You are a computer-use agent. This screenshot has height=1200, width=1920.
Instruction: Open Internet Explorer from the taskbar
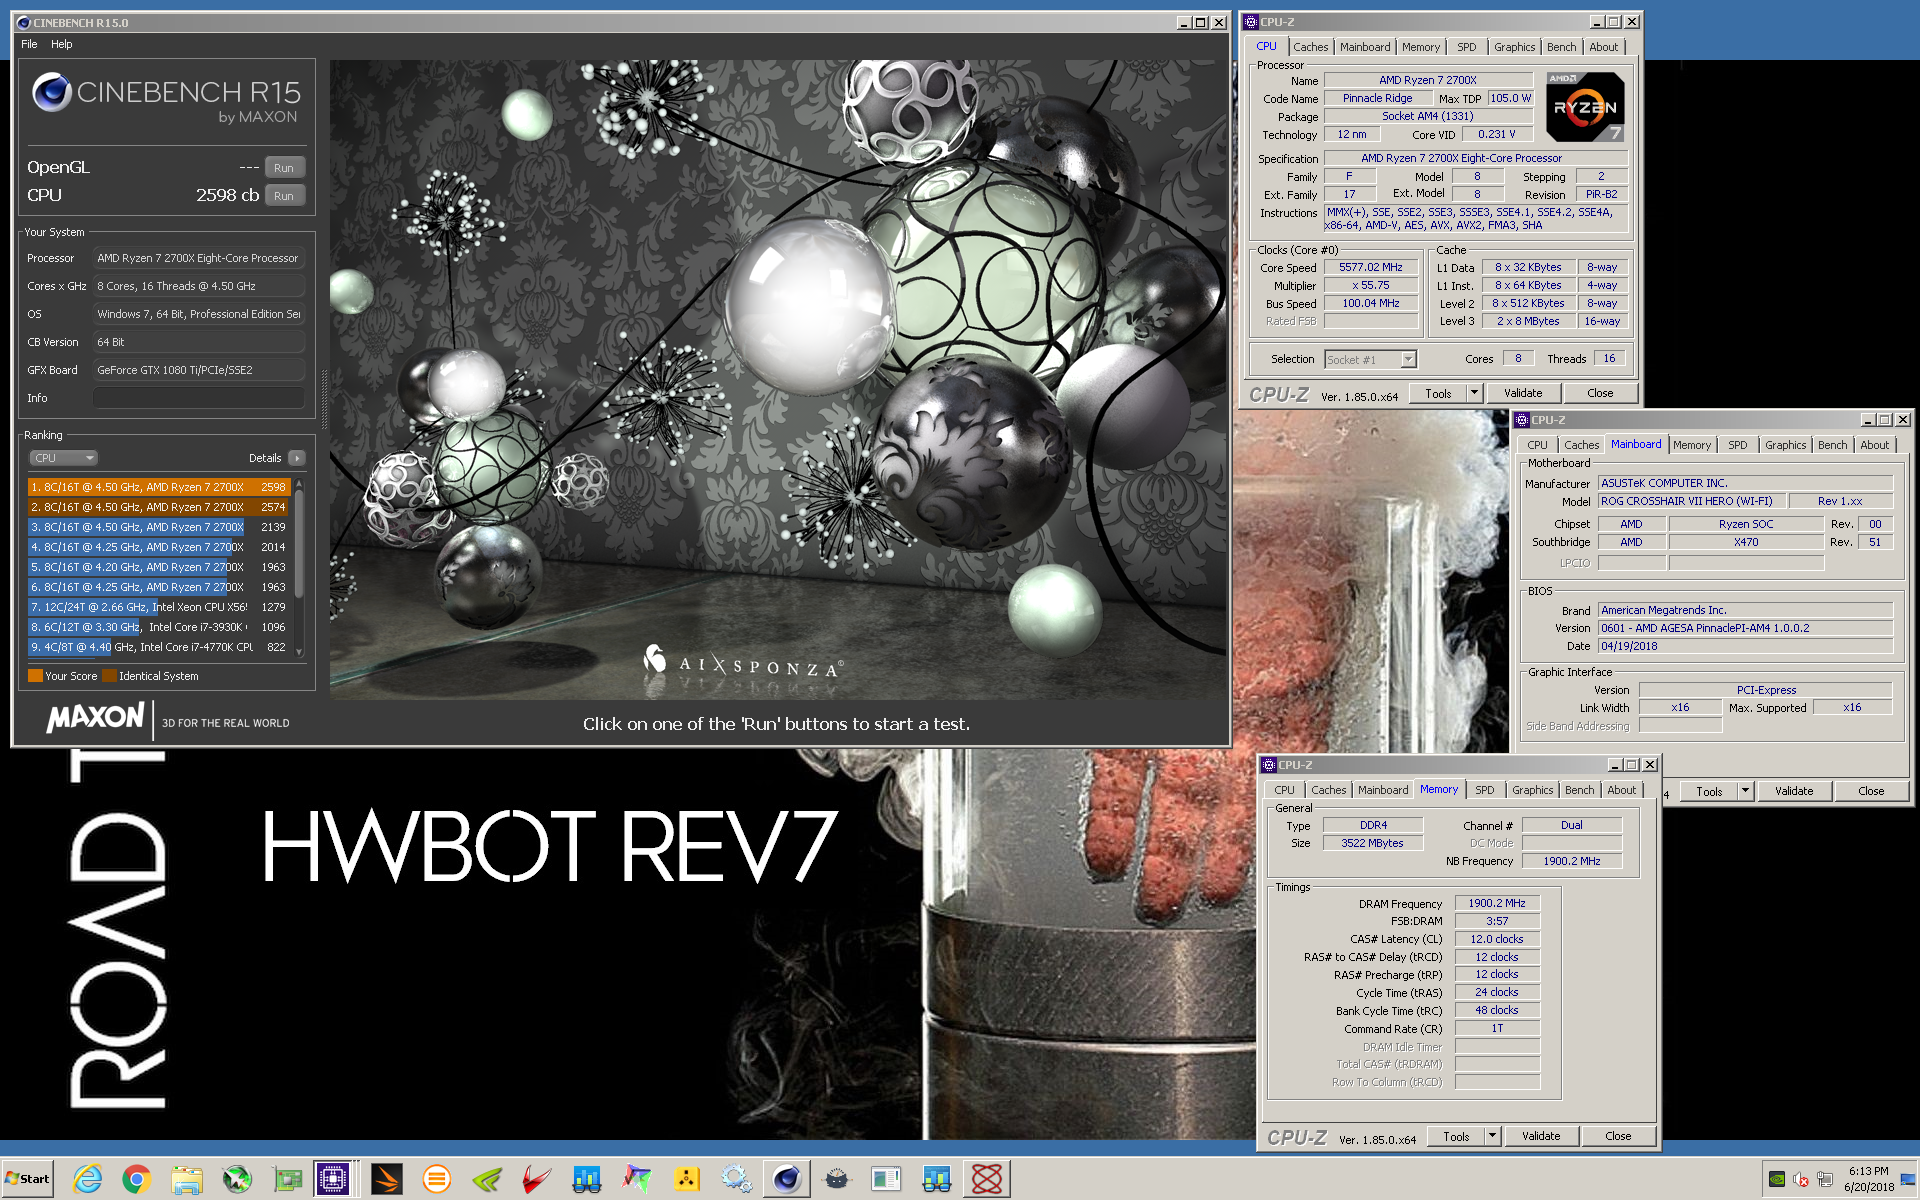click(88, 1180)
